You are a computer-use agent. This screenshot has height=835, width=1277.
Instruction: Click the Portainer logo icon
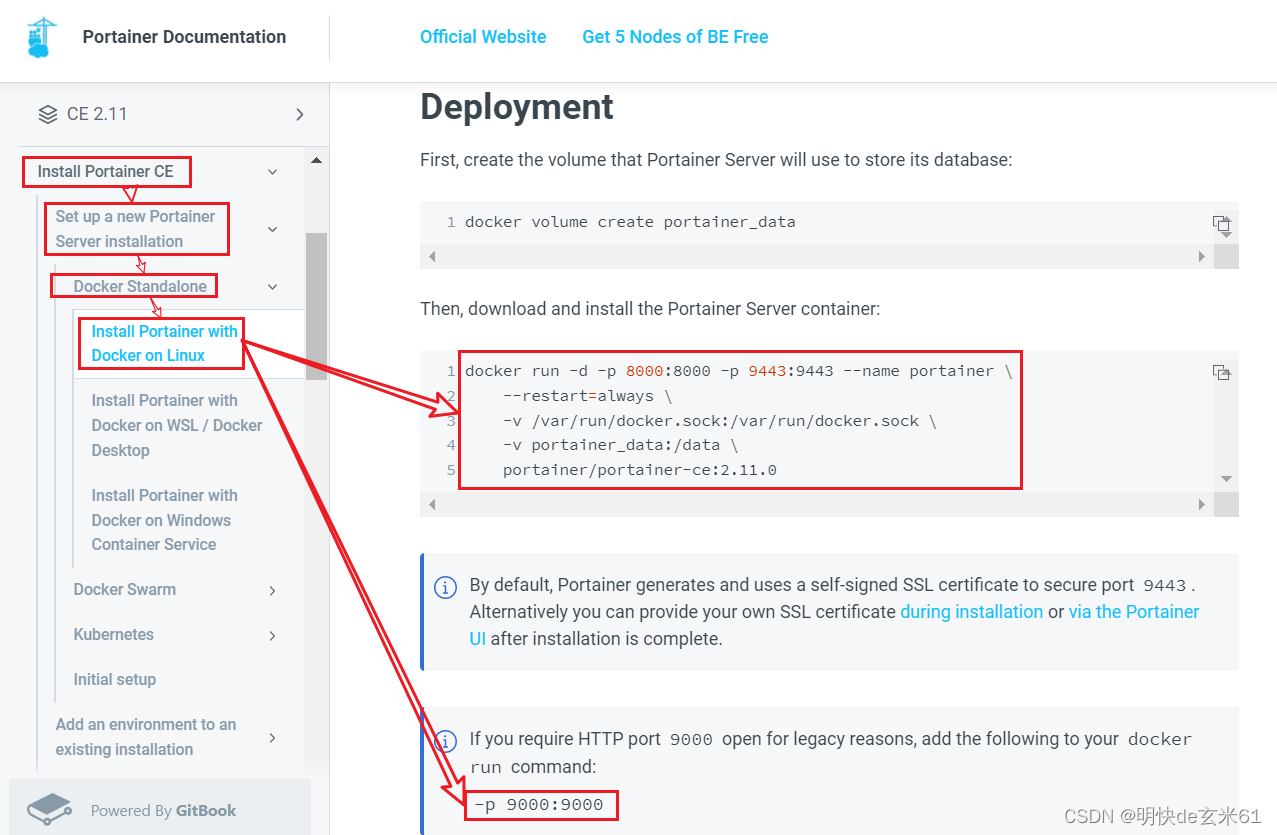(x=41, y=37)
